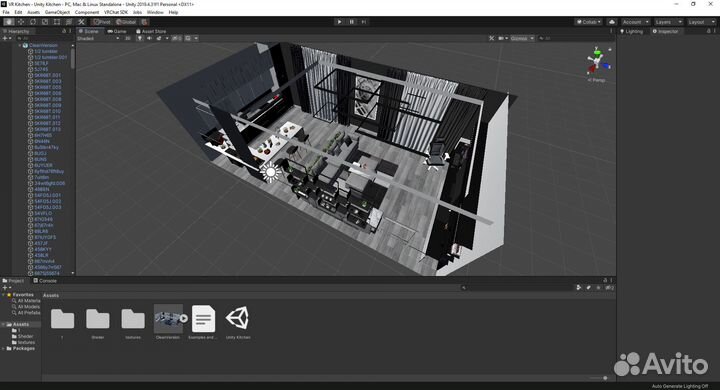
Task: Switch to the Game tab
Action: 117,31
